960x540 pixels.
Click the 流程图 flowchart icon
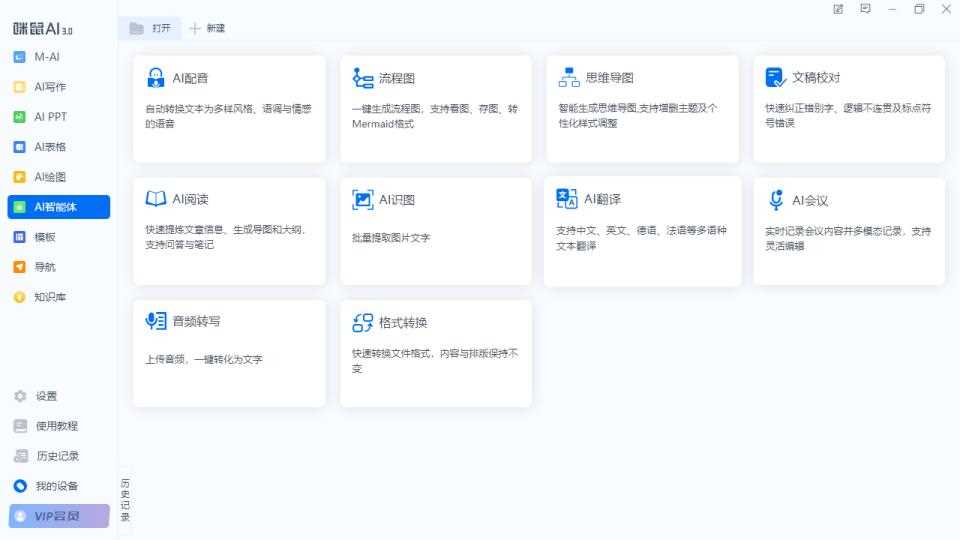[363, 78]
